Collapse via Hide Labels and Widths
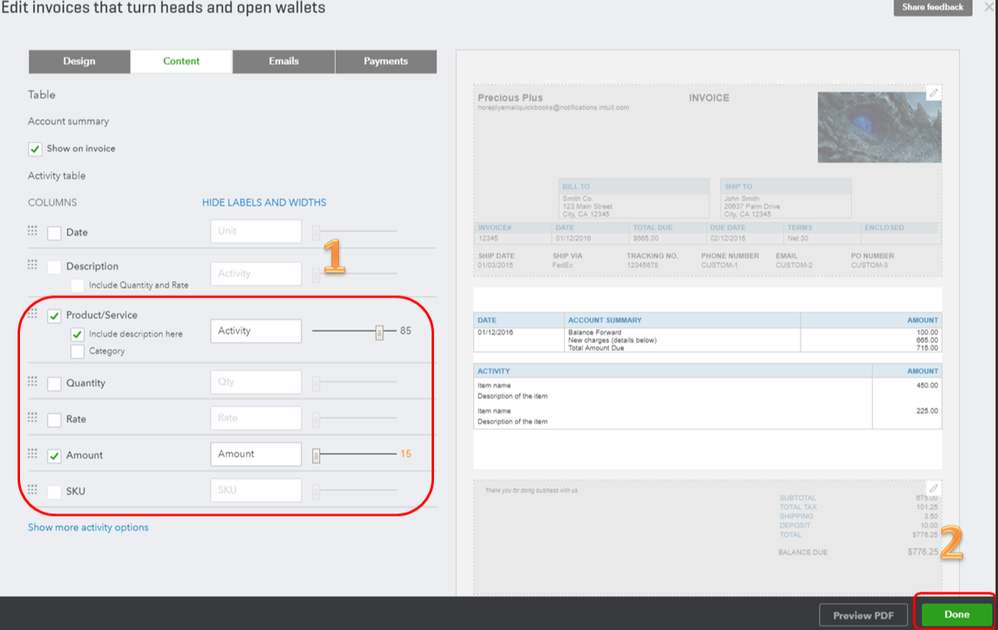Screen dimensions: 998x630 [x=264, y=202]
